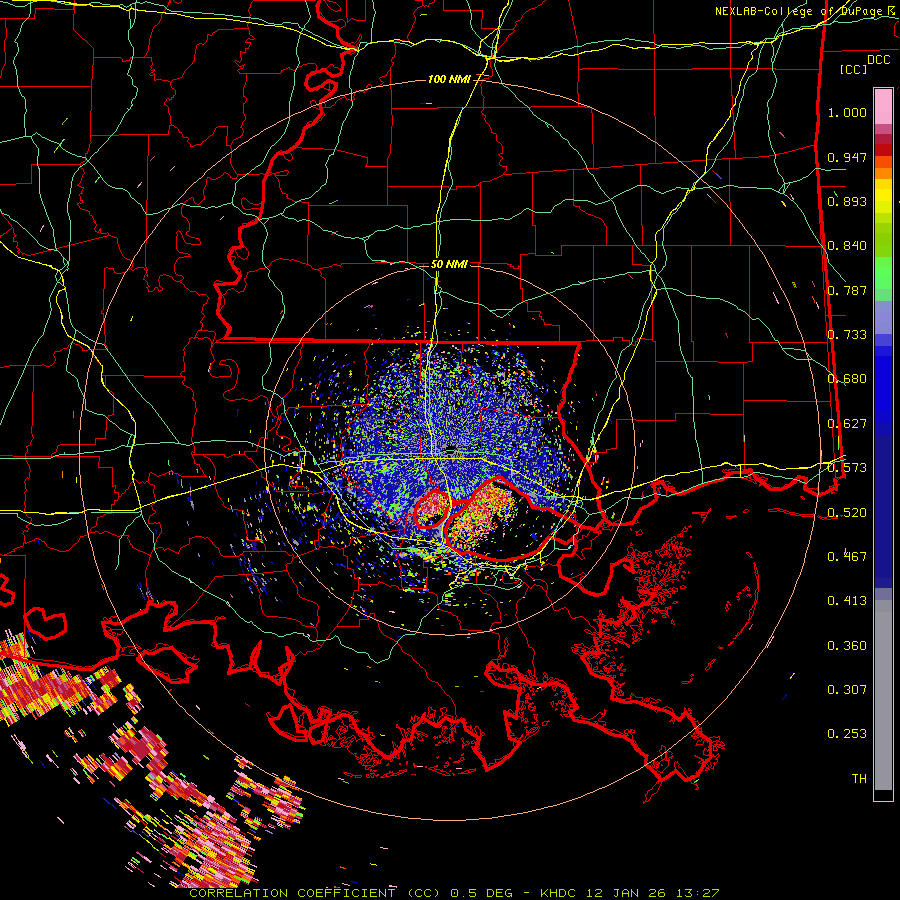Viewport: 900px width, 900px height.
Task: Select the 0.253 scale value
Action: (847, 734)
